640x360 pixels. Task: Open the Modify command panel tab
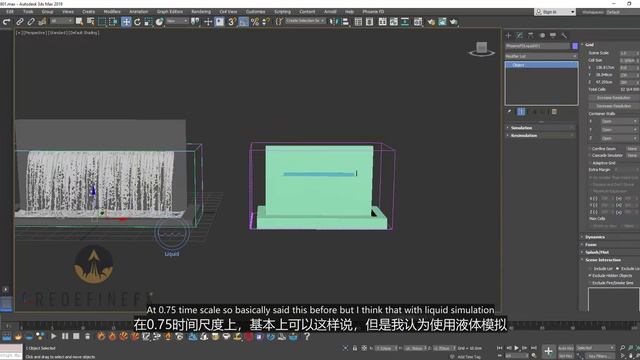pos(520,36)
